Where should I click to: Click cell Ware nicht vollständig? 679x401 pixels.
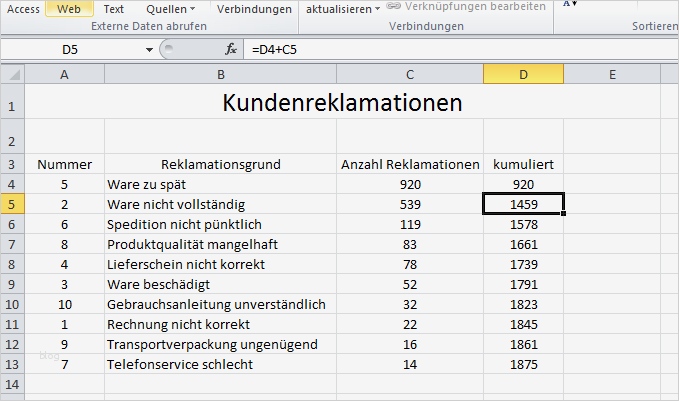point(220,204)
